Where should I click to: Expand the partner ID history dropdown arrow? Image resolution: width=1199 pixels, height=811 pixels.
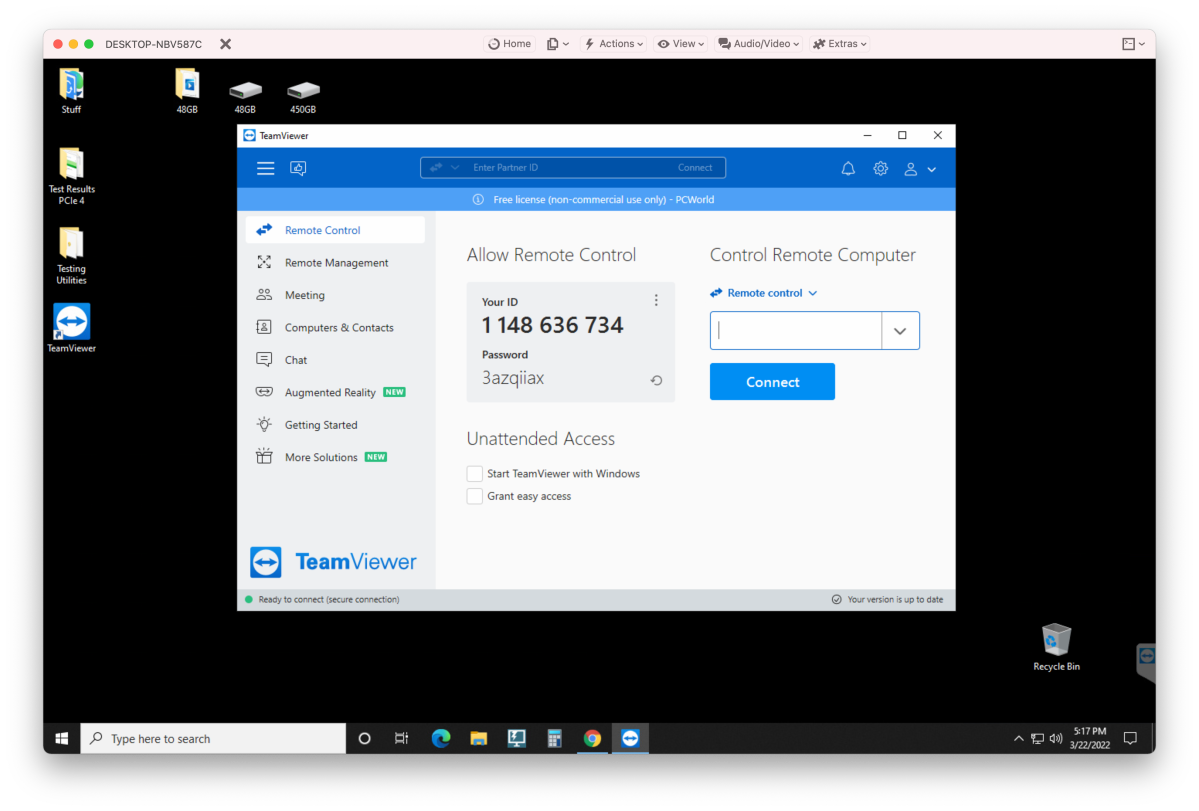900,331
